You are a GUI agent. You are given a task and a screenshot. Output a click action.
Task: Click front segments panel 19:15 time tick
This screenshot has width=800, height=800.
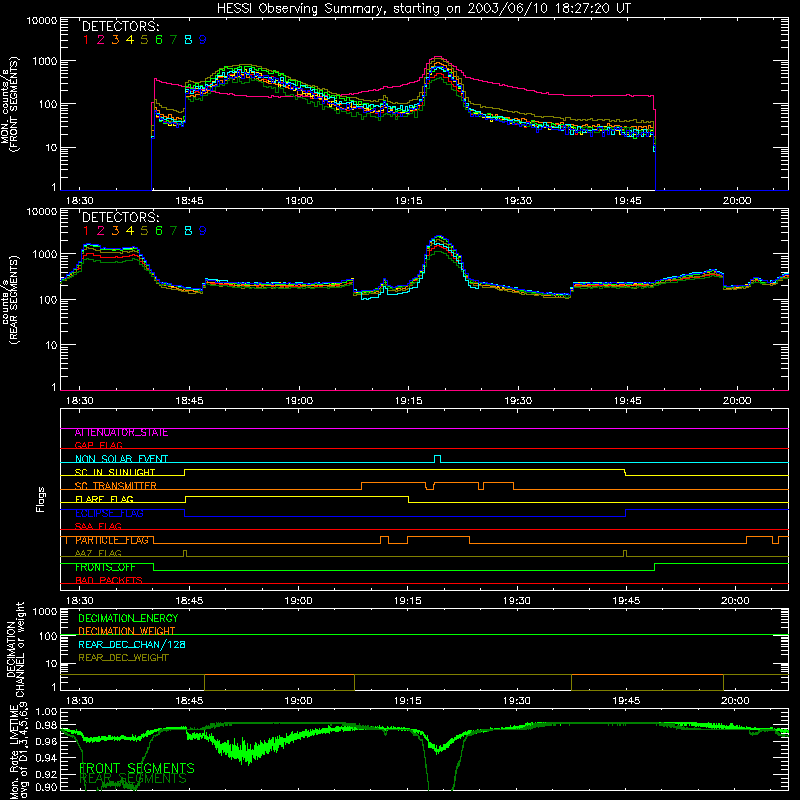coord(408,201)
